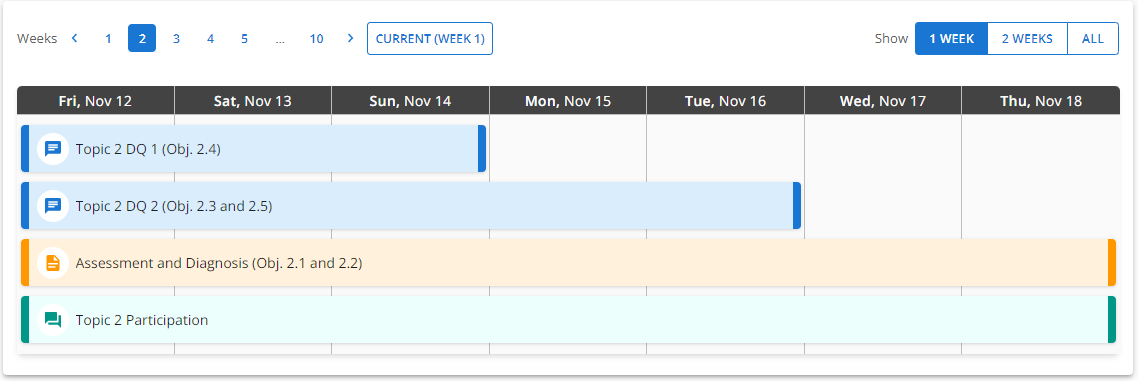Screen dimensions: 1138x381
Task: Click the Topic 2 DQ 2 discussion icon
Action: [53, 205]
